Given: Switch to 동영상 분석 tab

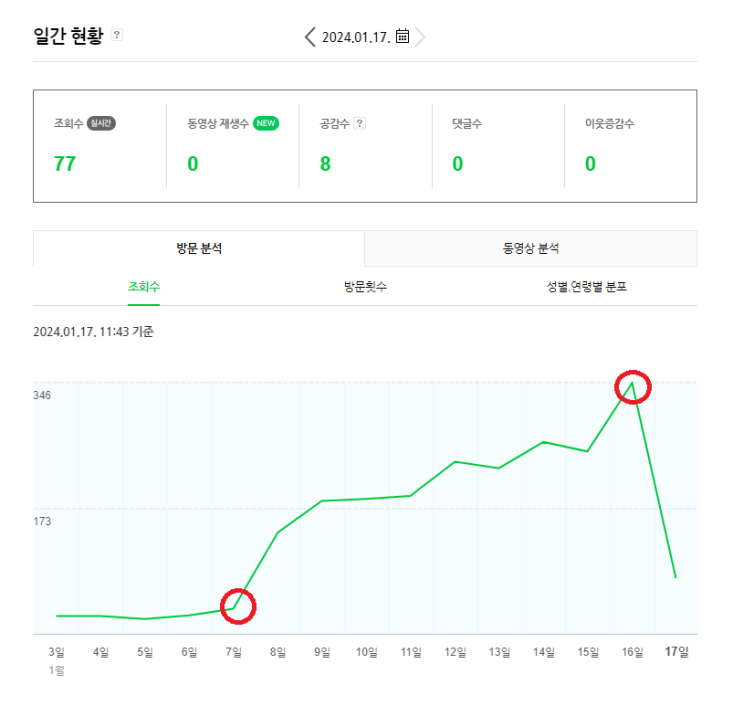Looking at the screenshot, I should coord(531,248).
